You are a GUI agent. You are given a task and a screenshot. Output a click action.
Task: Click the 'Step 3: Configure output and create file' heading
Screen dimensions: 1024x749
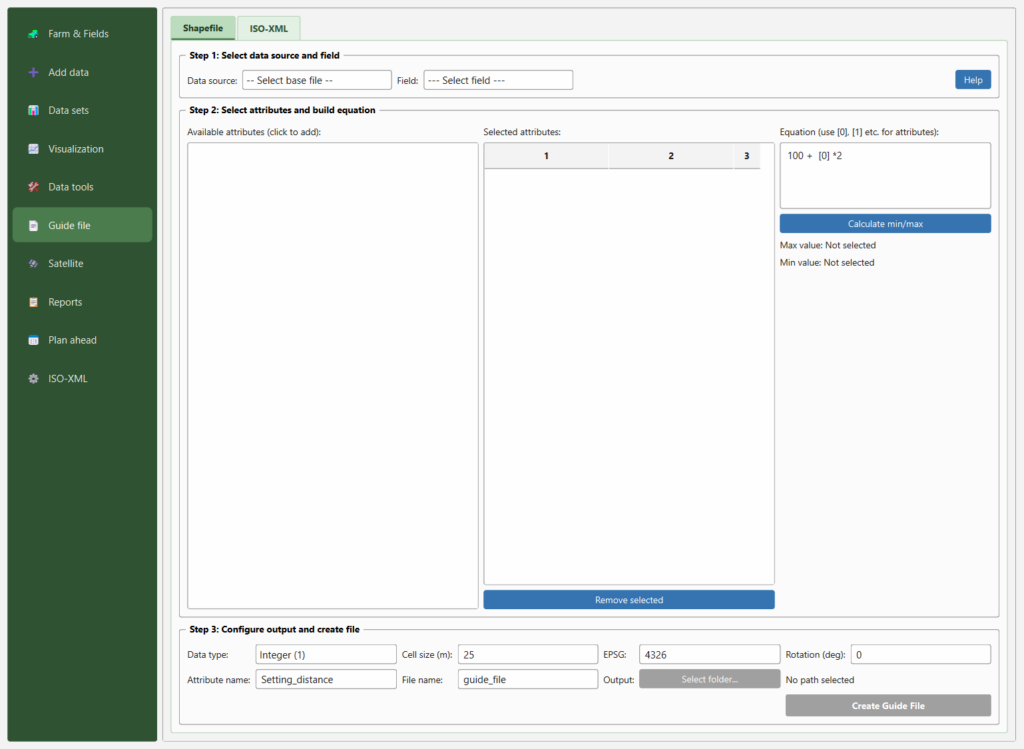(274, 629)
